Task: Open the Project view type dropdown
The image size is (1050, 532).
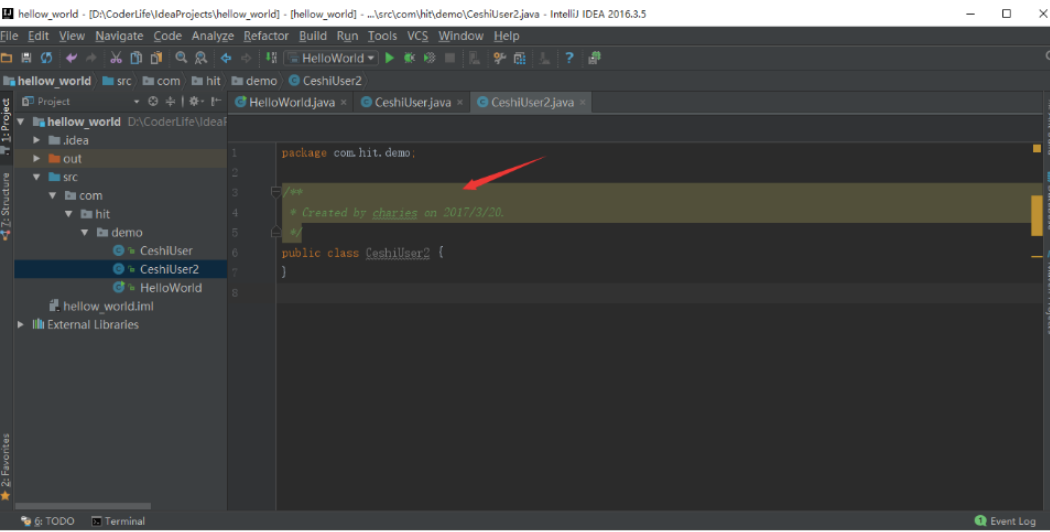Action: [x=137, y=102]
